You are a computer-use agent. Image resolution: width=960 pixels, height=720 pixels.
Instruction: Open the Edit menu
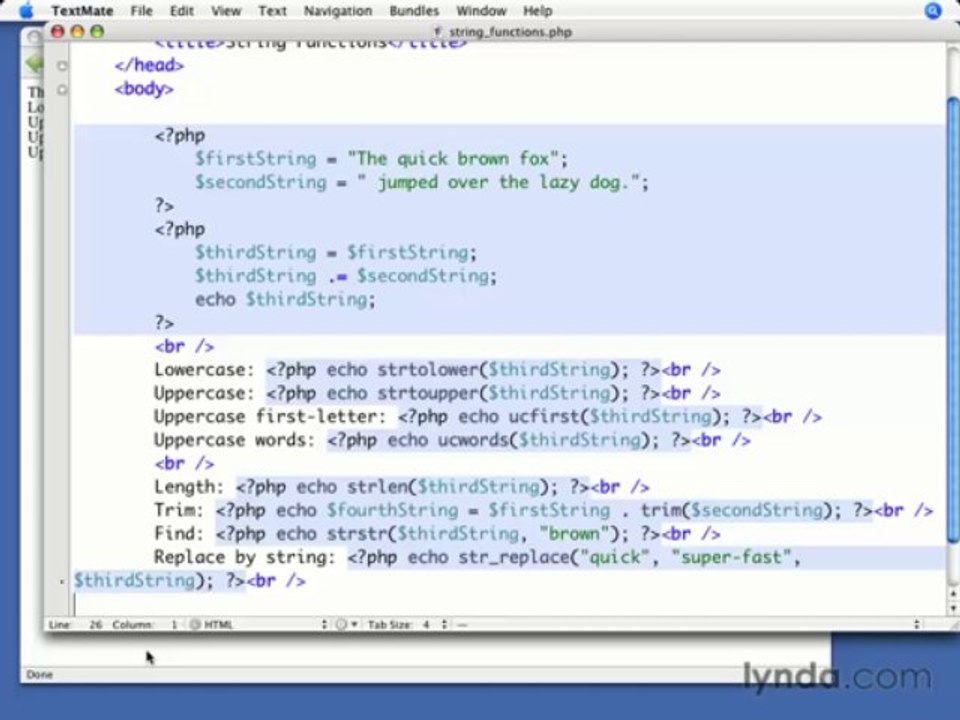click(181, 11)
